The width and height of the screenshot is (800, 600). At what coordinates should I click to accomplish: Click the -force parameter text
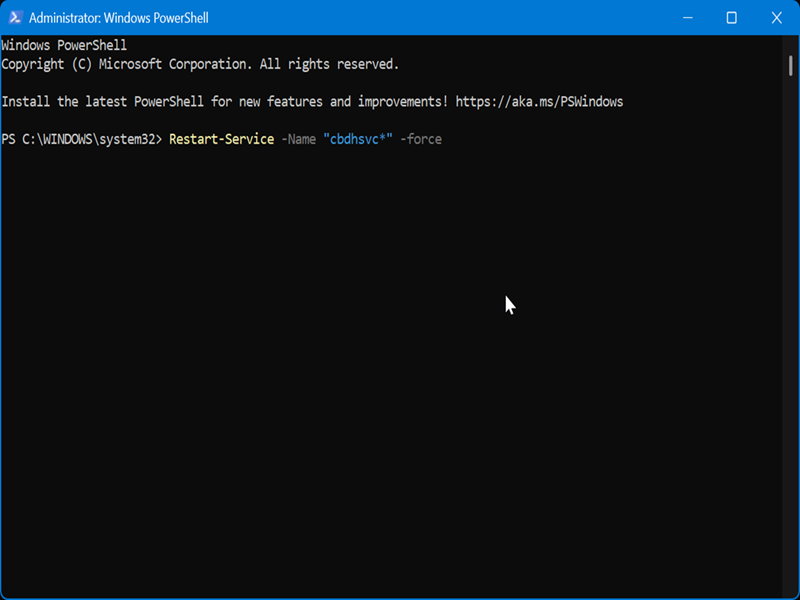pyautogui.click(x=421, y=139)
